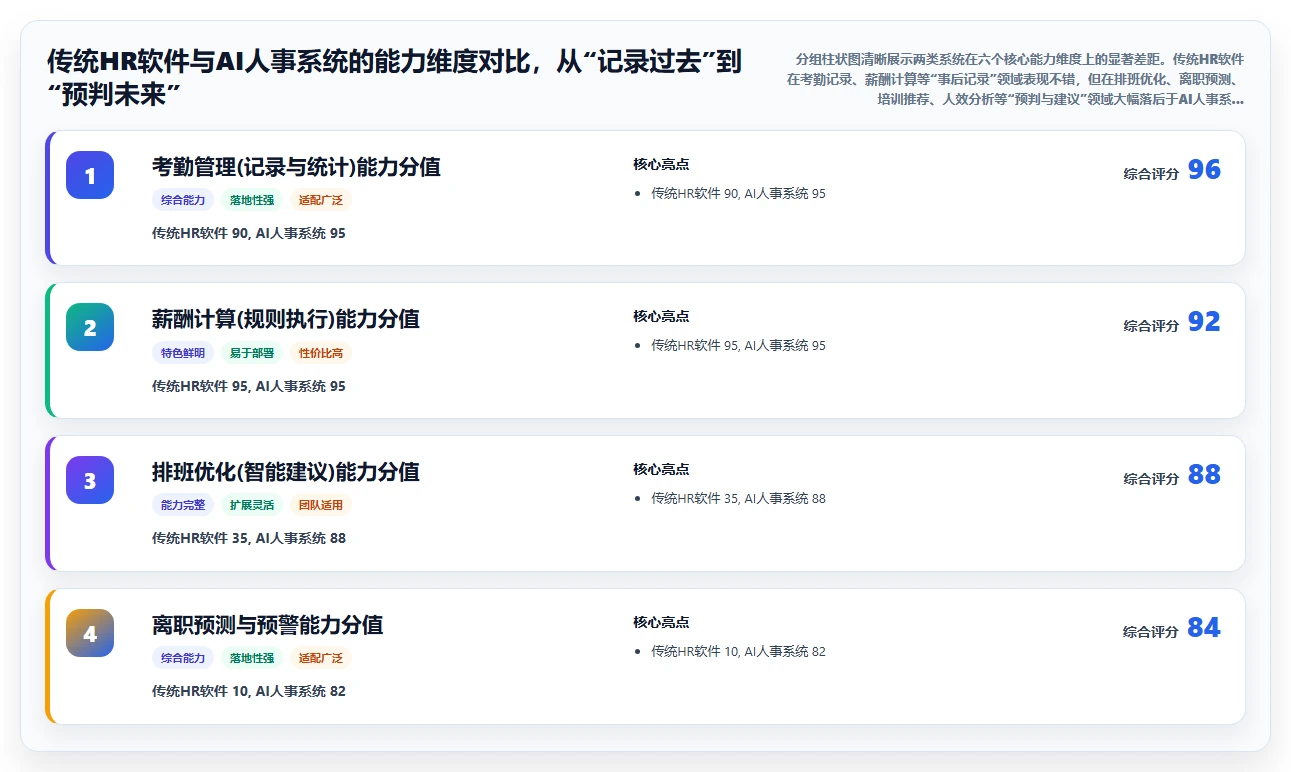
Task: Click the description paragraph starting 分组柱状图
Action: click(1014, 79)
